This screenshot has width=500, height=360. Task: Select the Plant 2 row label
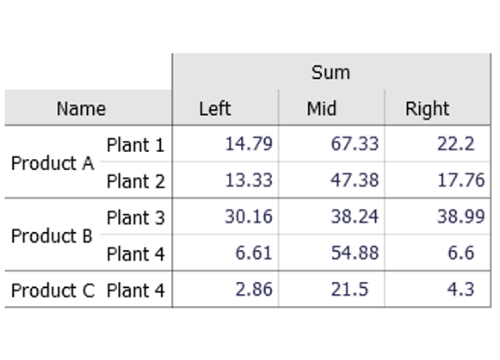(x=136, y=181)
